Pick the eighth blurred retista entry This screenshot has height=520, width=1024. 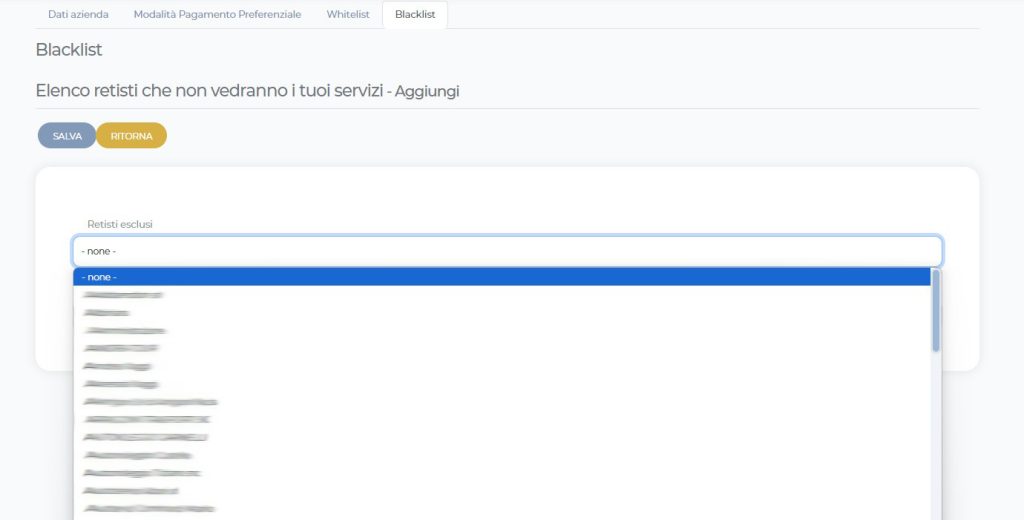[147, 420]
